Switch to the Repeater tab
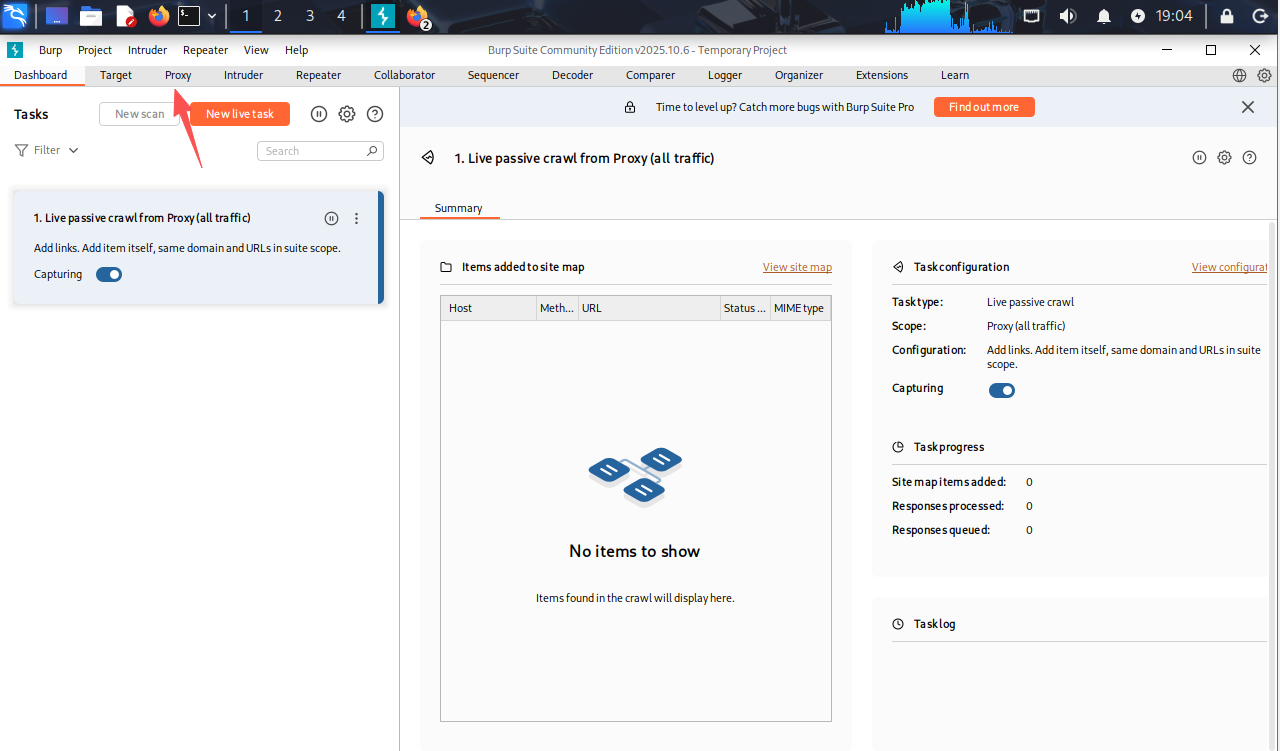Image resolution: width=1280 pixels, height=751 pixels. pyautogui.click(x=318, y=75)
